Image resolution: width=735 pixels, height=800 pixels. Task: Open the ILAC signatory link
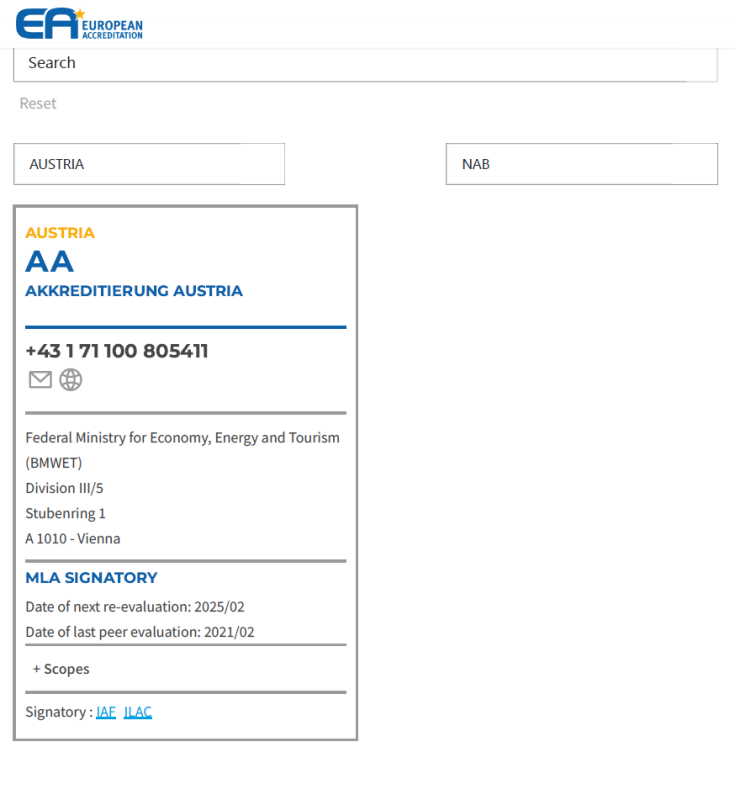point(138,712)
